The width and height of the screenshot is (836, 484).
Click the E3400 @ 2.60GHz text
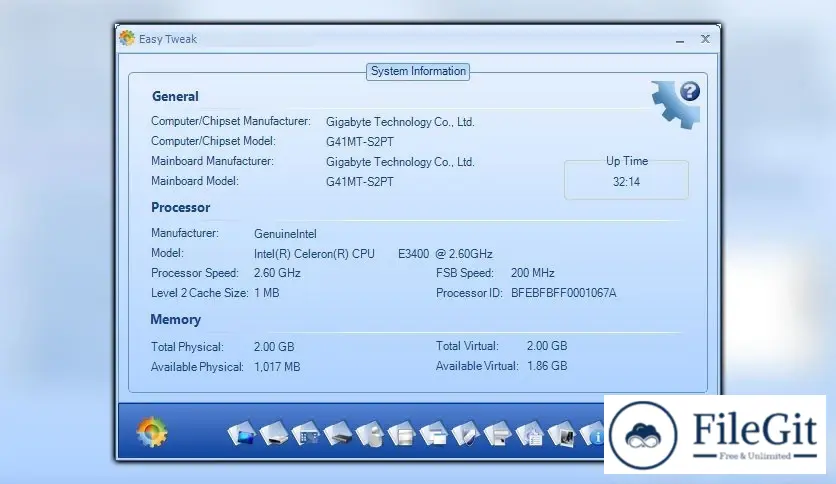click(x=445, y=254)
